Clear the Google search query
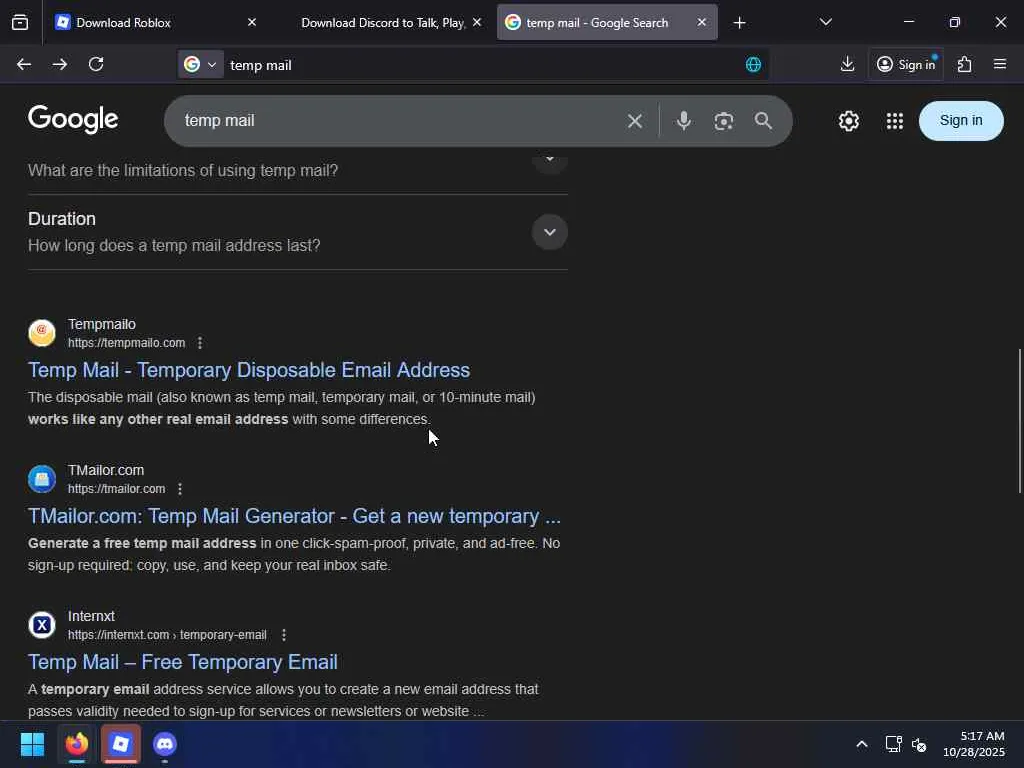The image size is (1024, 768). point(635,121)
